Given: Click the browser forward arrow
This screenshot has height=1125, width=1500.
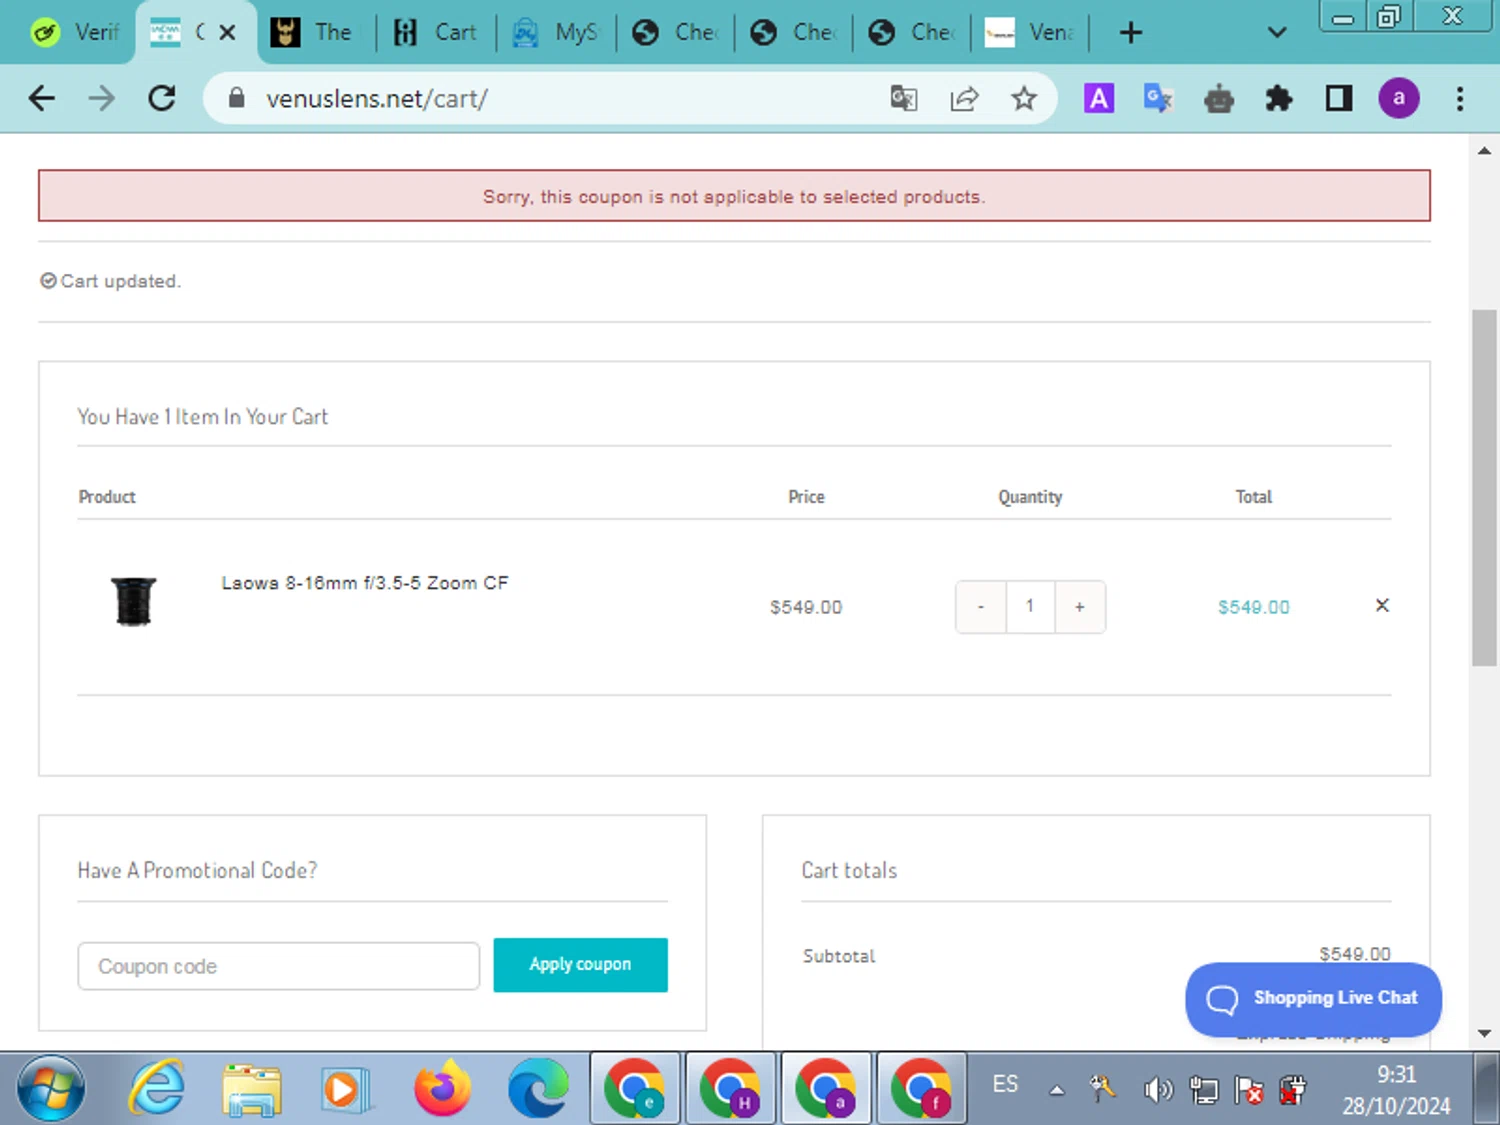Looking at the screenshot, I should pos(101,98).
